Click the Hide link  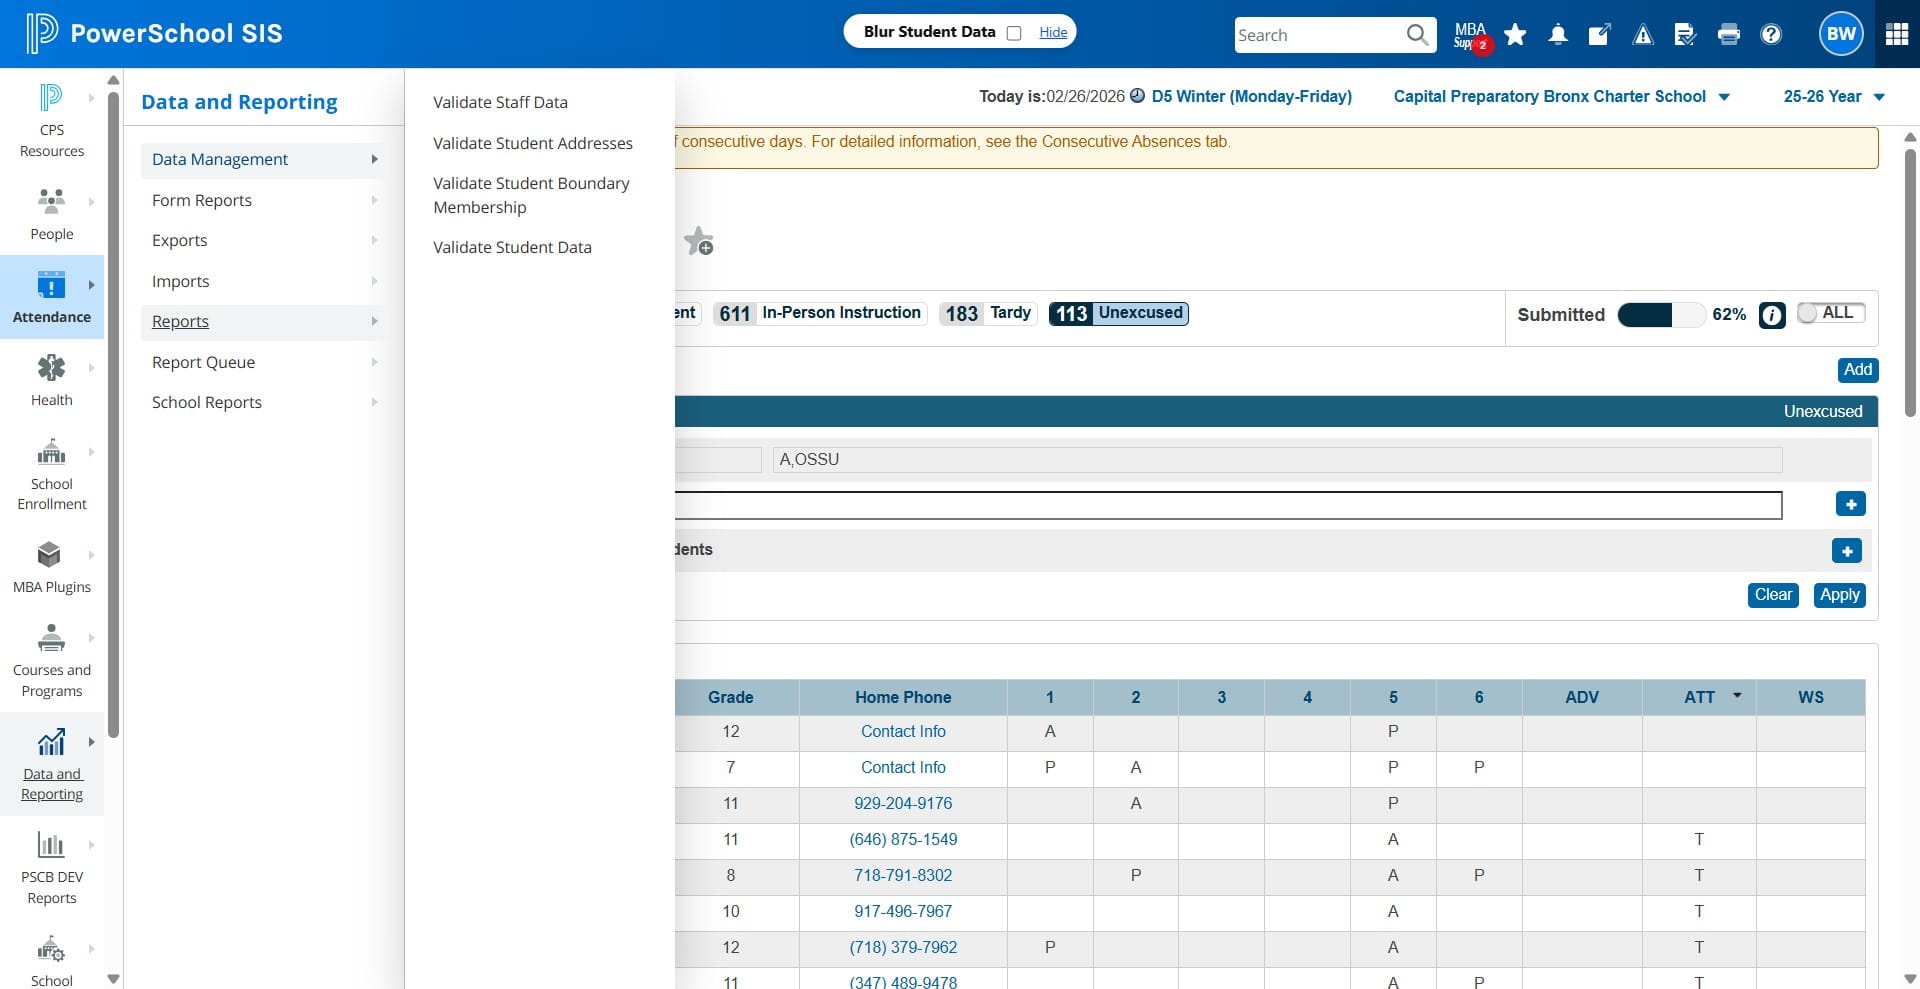pos(1053,33)
